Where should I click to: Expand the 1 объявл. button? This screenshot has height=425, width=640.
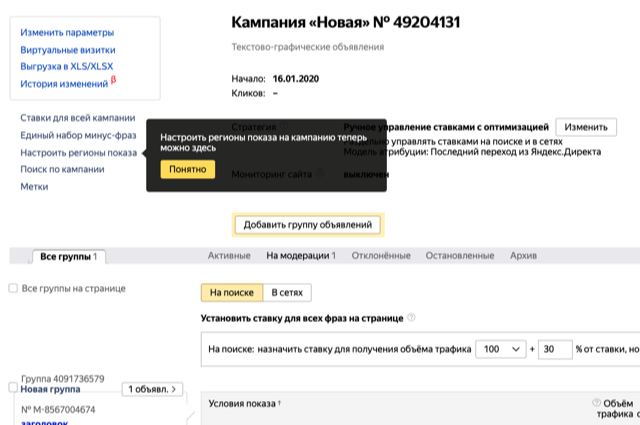point(152,389)
